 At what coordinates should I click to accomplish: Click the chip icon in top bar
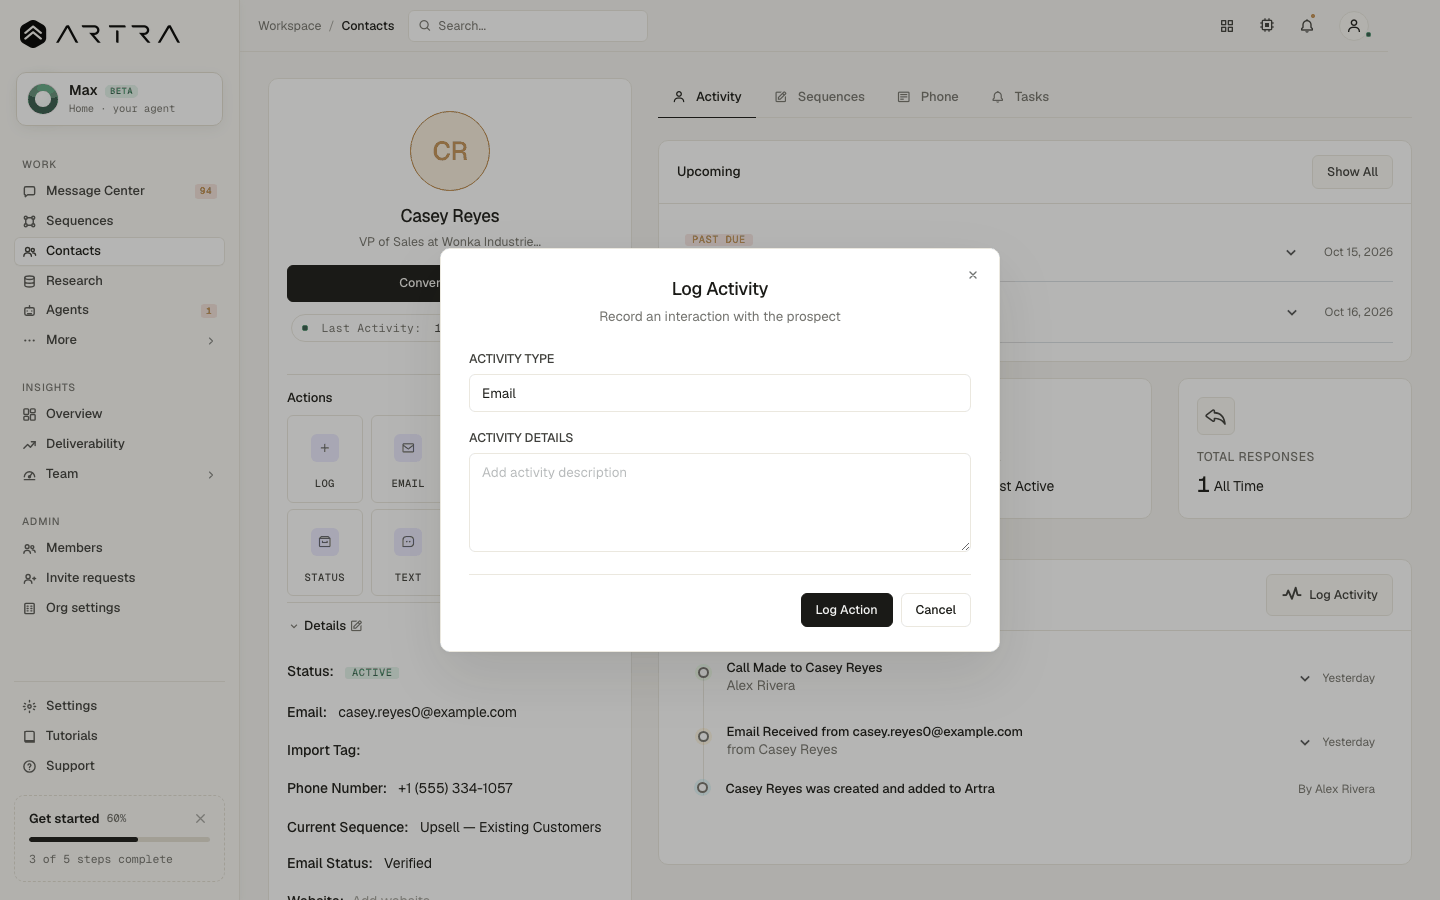[x=1267, y=26]
